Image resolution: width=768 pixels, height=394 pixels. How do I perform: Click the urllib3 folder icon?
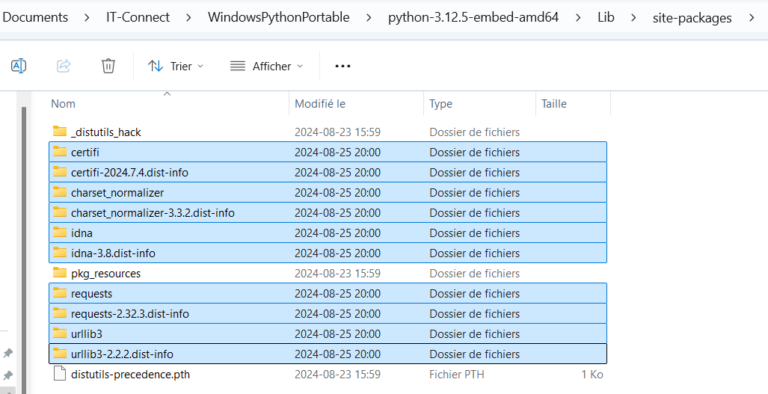(x=60, y=333)
